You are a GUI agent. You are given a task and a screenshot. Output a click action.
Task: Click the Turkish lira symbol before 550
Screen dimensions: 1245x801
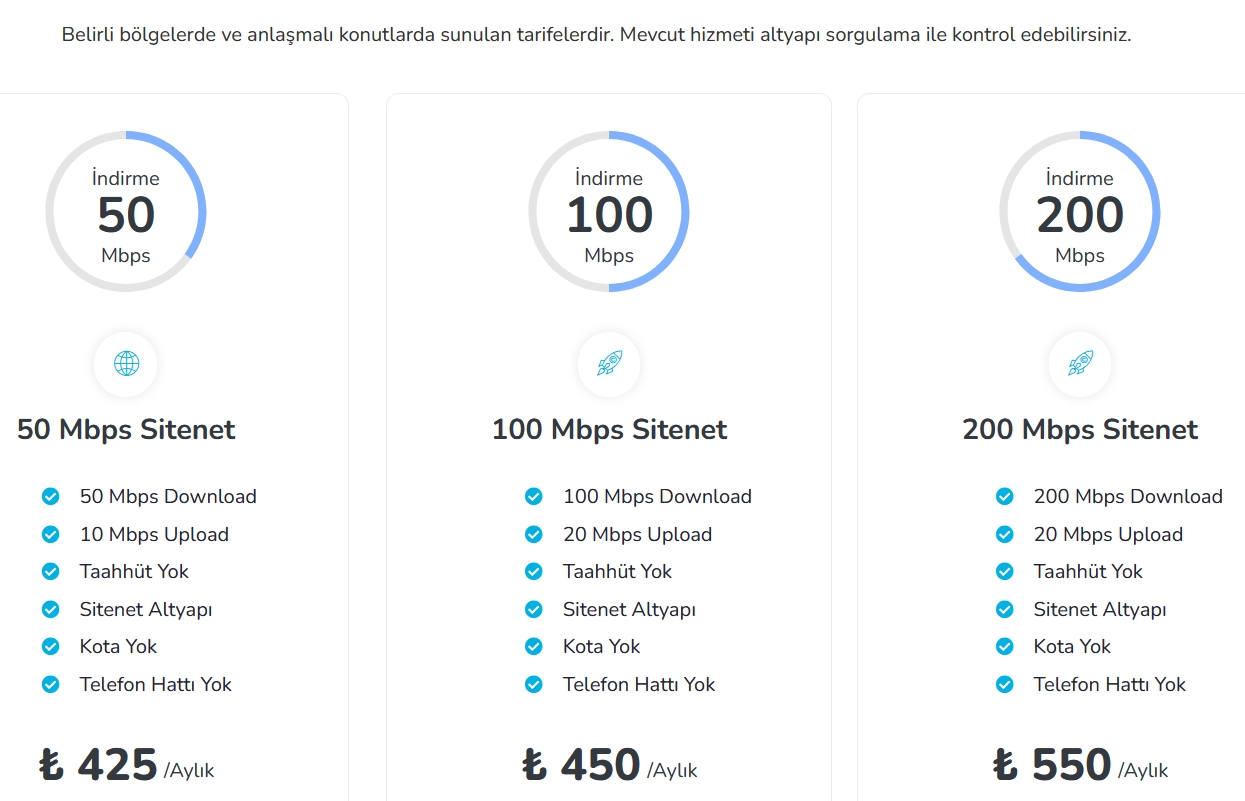tap(1006, 765)
